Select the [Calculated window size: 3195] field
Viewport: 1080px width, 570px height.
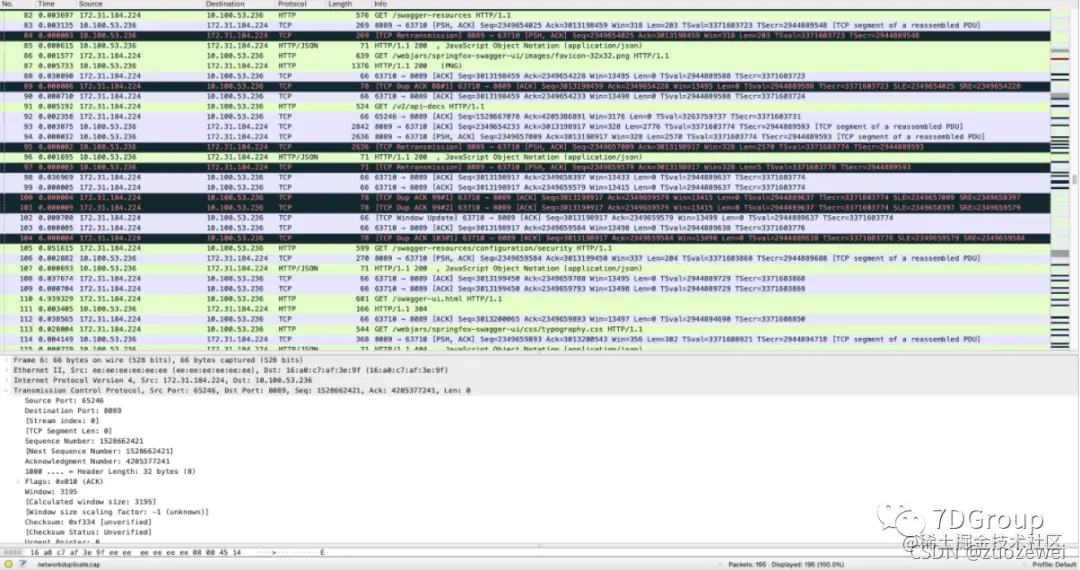click(x=91, y=502)
